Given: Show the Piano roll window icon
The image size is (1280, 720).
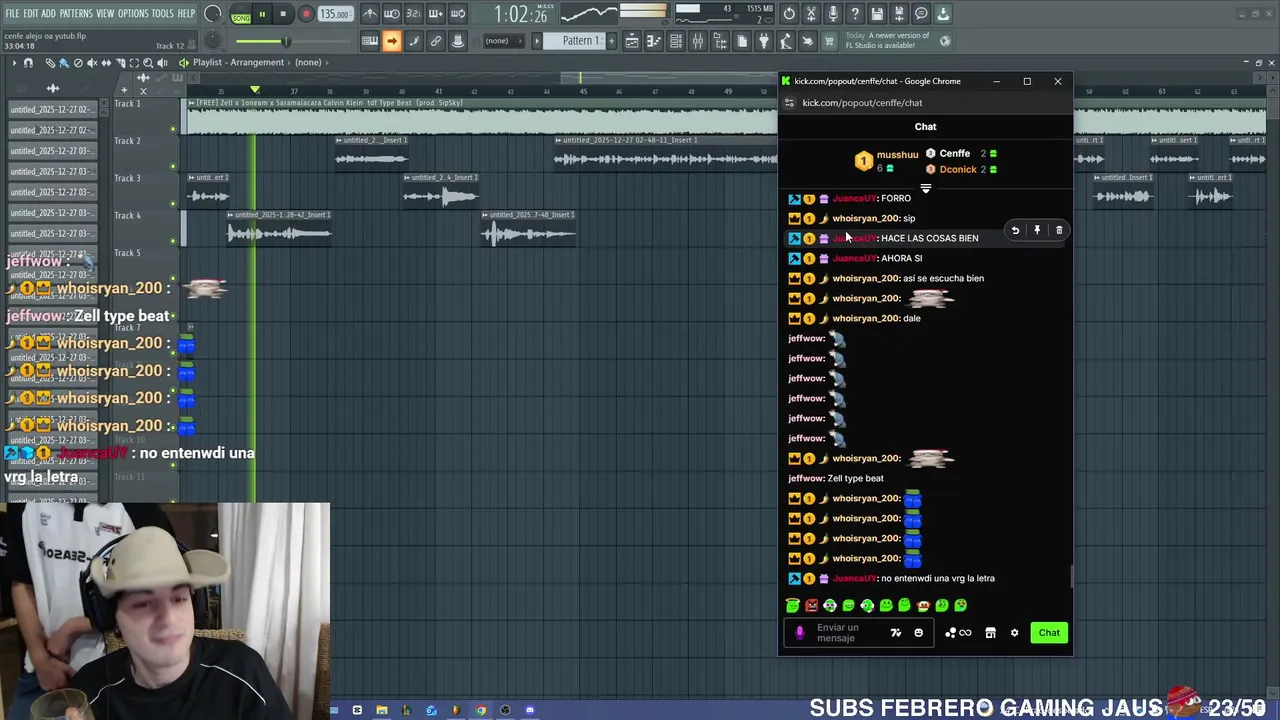Looking at the screenshot, I should click(x=654, y=41).
